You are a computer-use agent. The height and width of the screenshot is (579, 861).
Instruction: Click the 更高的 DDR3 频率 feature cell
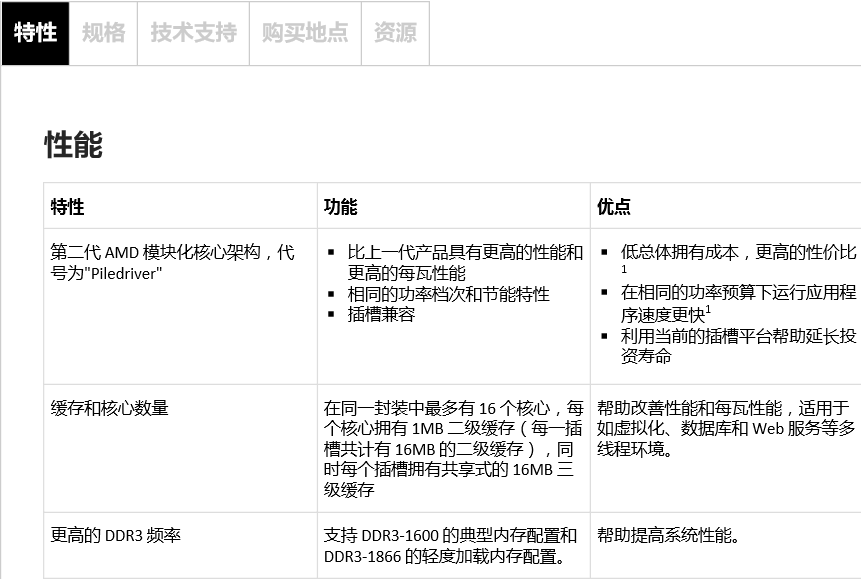pos(116,535)
